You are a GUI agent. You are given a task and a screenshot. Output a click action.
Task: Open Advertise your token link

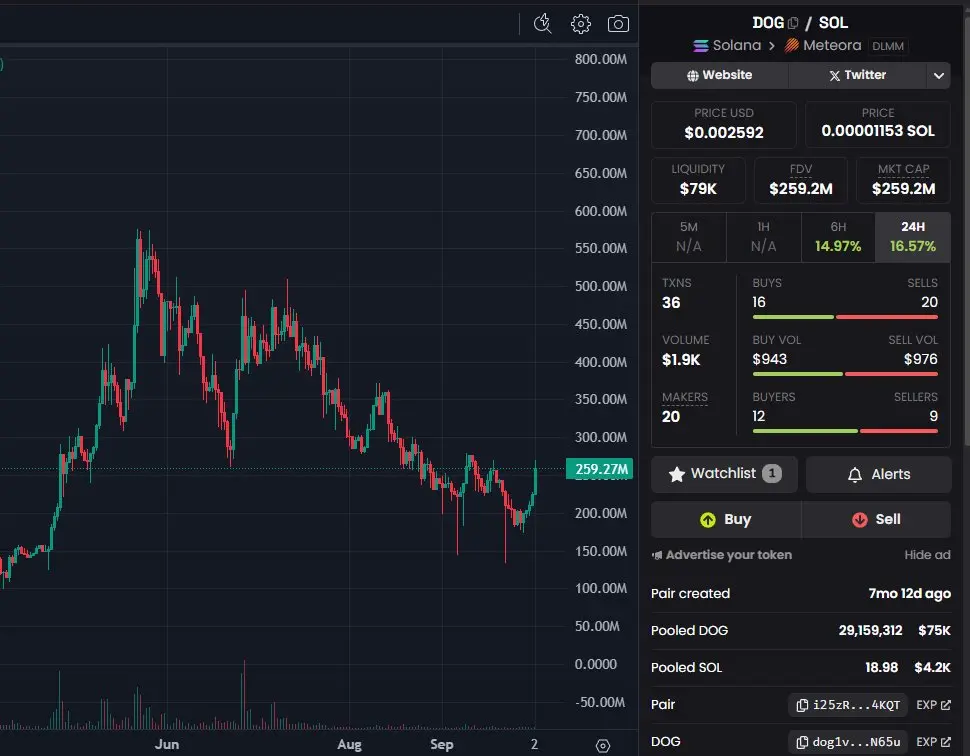pos(722,555)
